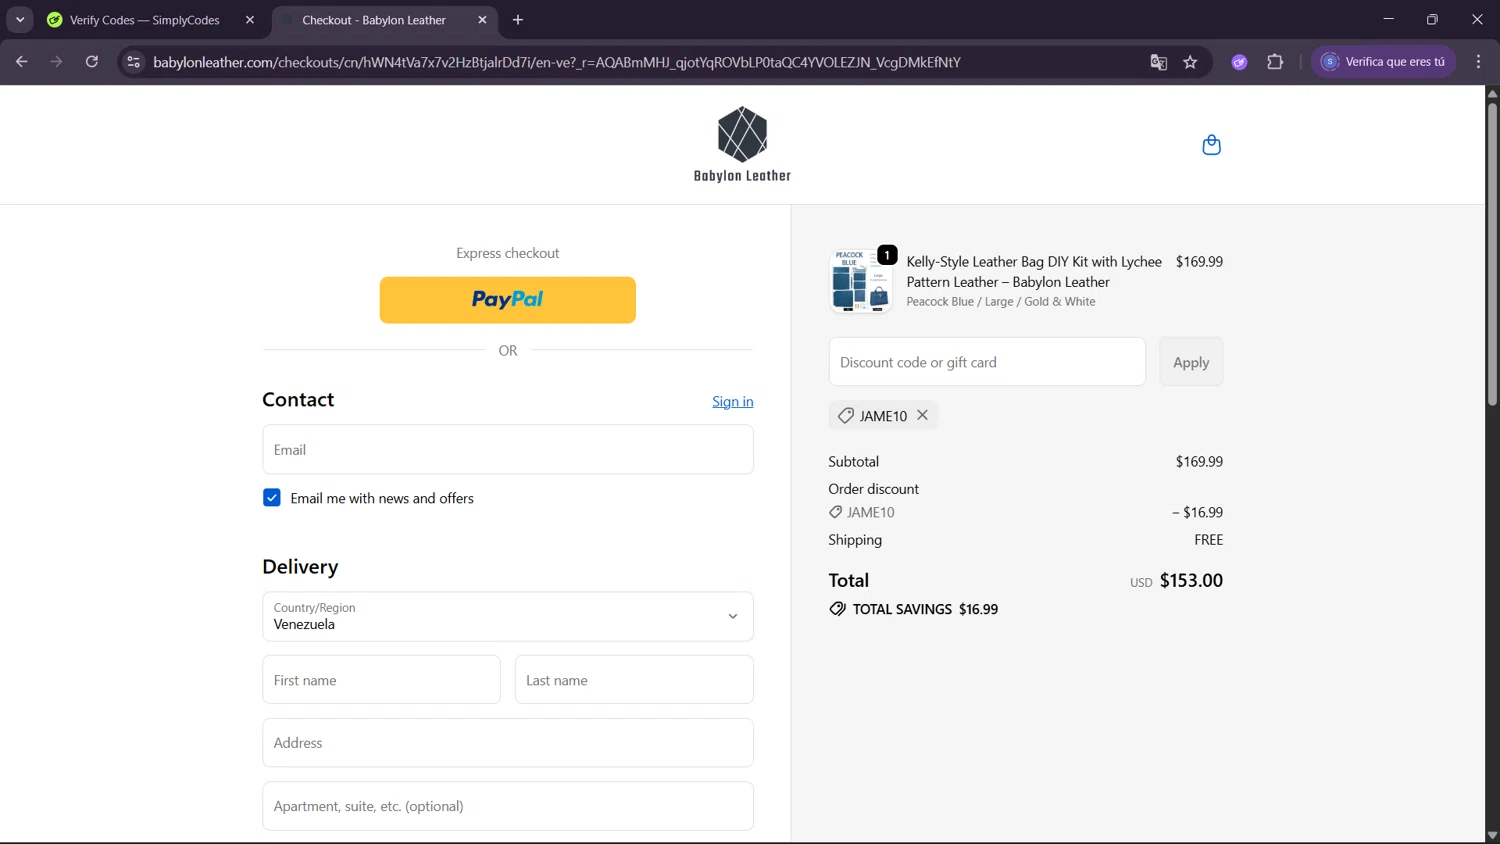Click the scrollbar down arrow
The image size is (1500, 844).
tap(1492, 836)
